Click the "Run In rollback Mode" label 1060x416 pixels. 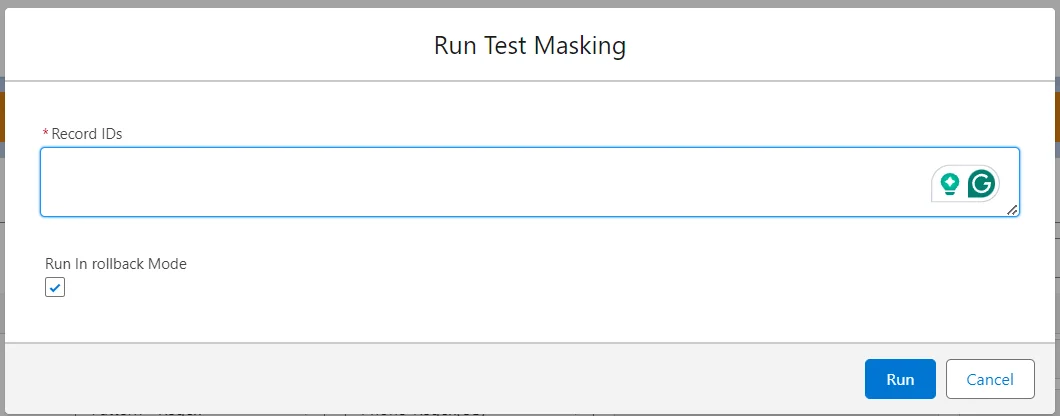116,264
